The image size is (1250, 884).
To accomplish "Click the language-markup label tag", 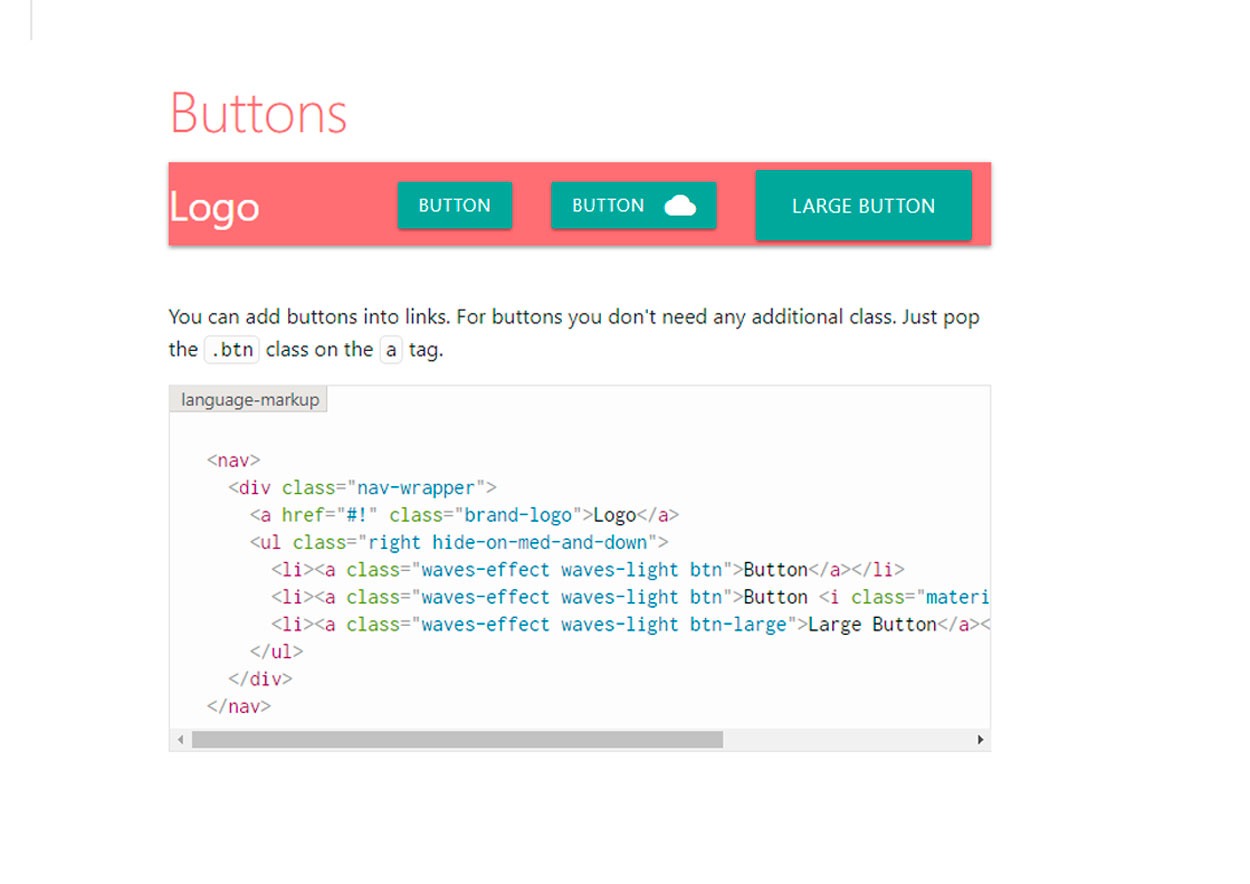I will click(250, 400).
